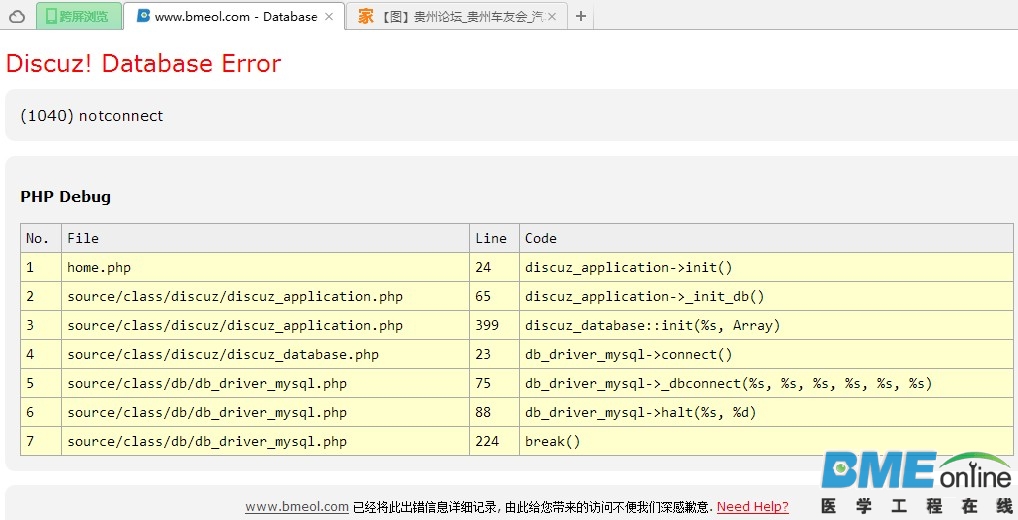Select home.php file cell
This screenshot has width=1018, height=520.
(265, 267)
